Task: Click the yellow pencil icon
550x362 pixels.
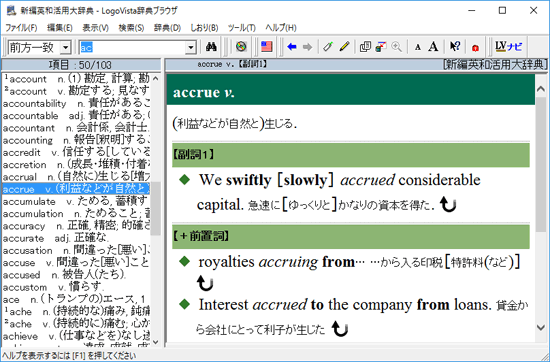Action: pyautogui.click(x=345, y=47)
